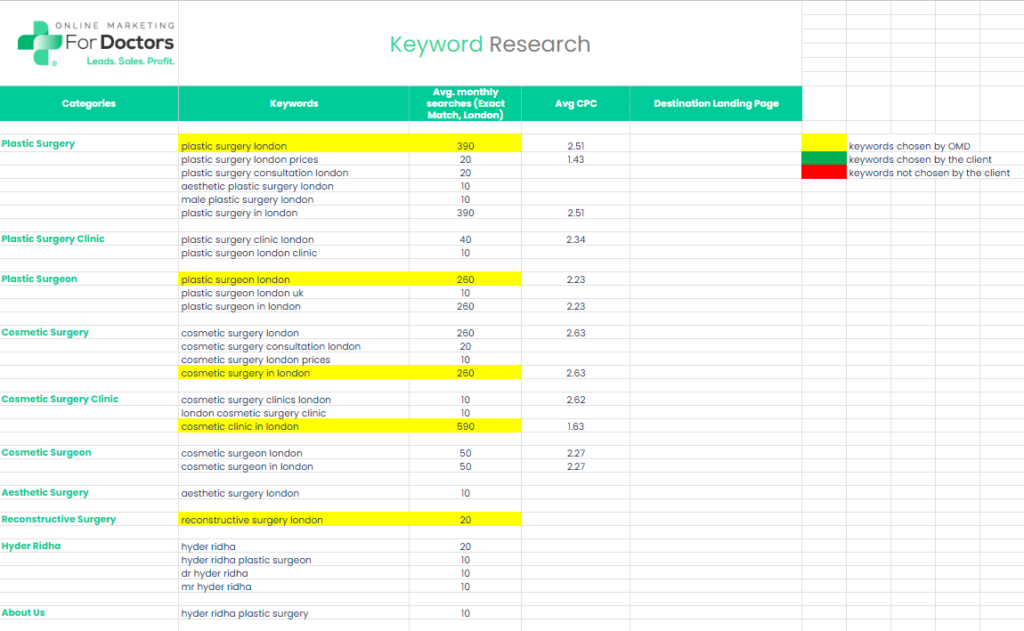Click the Keywords column header

click(x=294, y=103)
